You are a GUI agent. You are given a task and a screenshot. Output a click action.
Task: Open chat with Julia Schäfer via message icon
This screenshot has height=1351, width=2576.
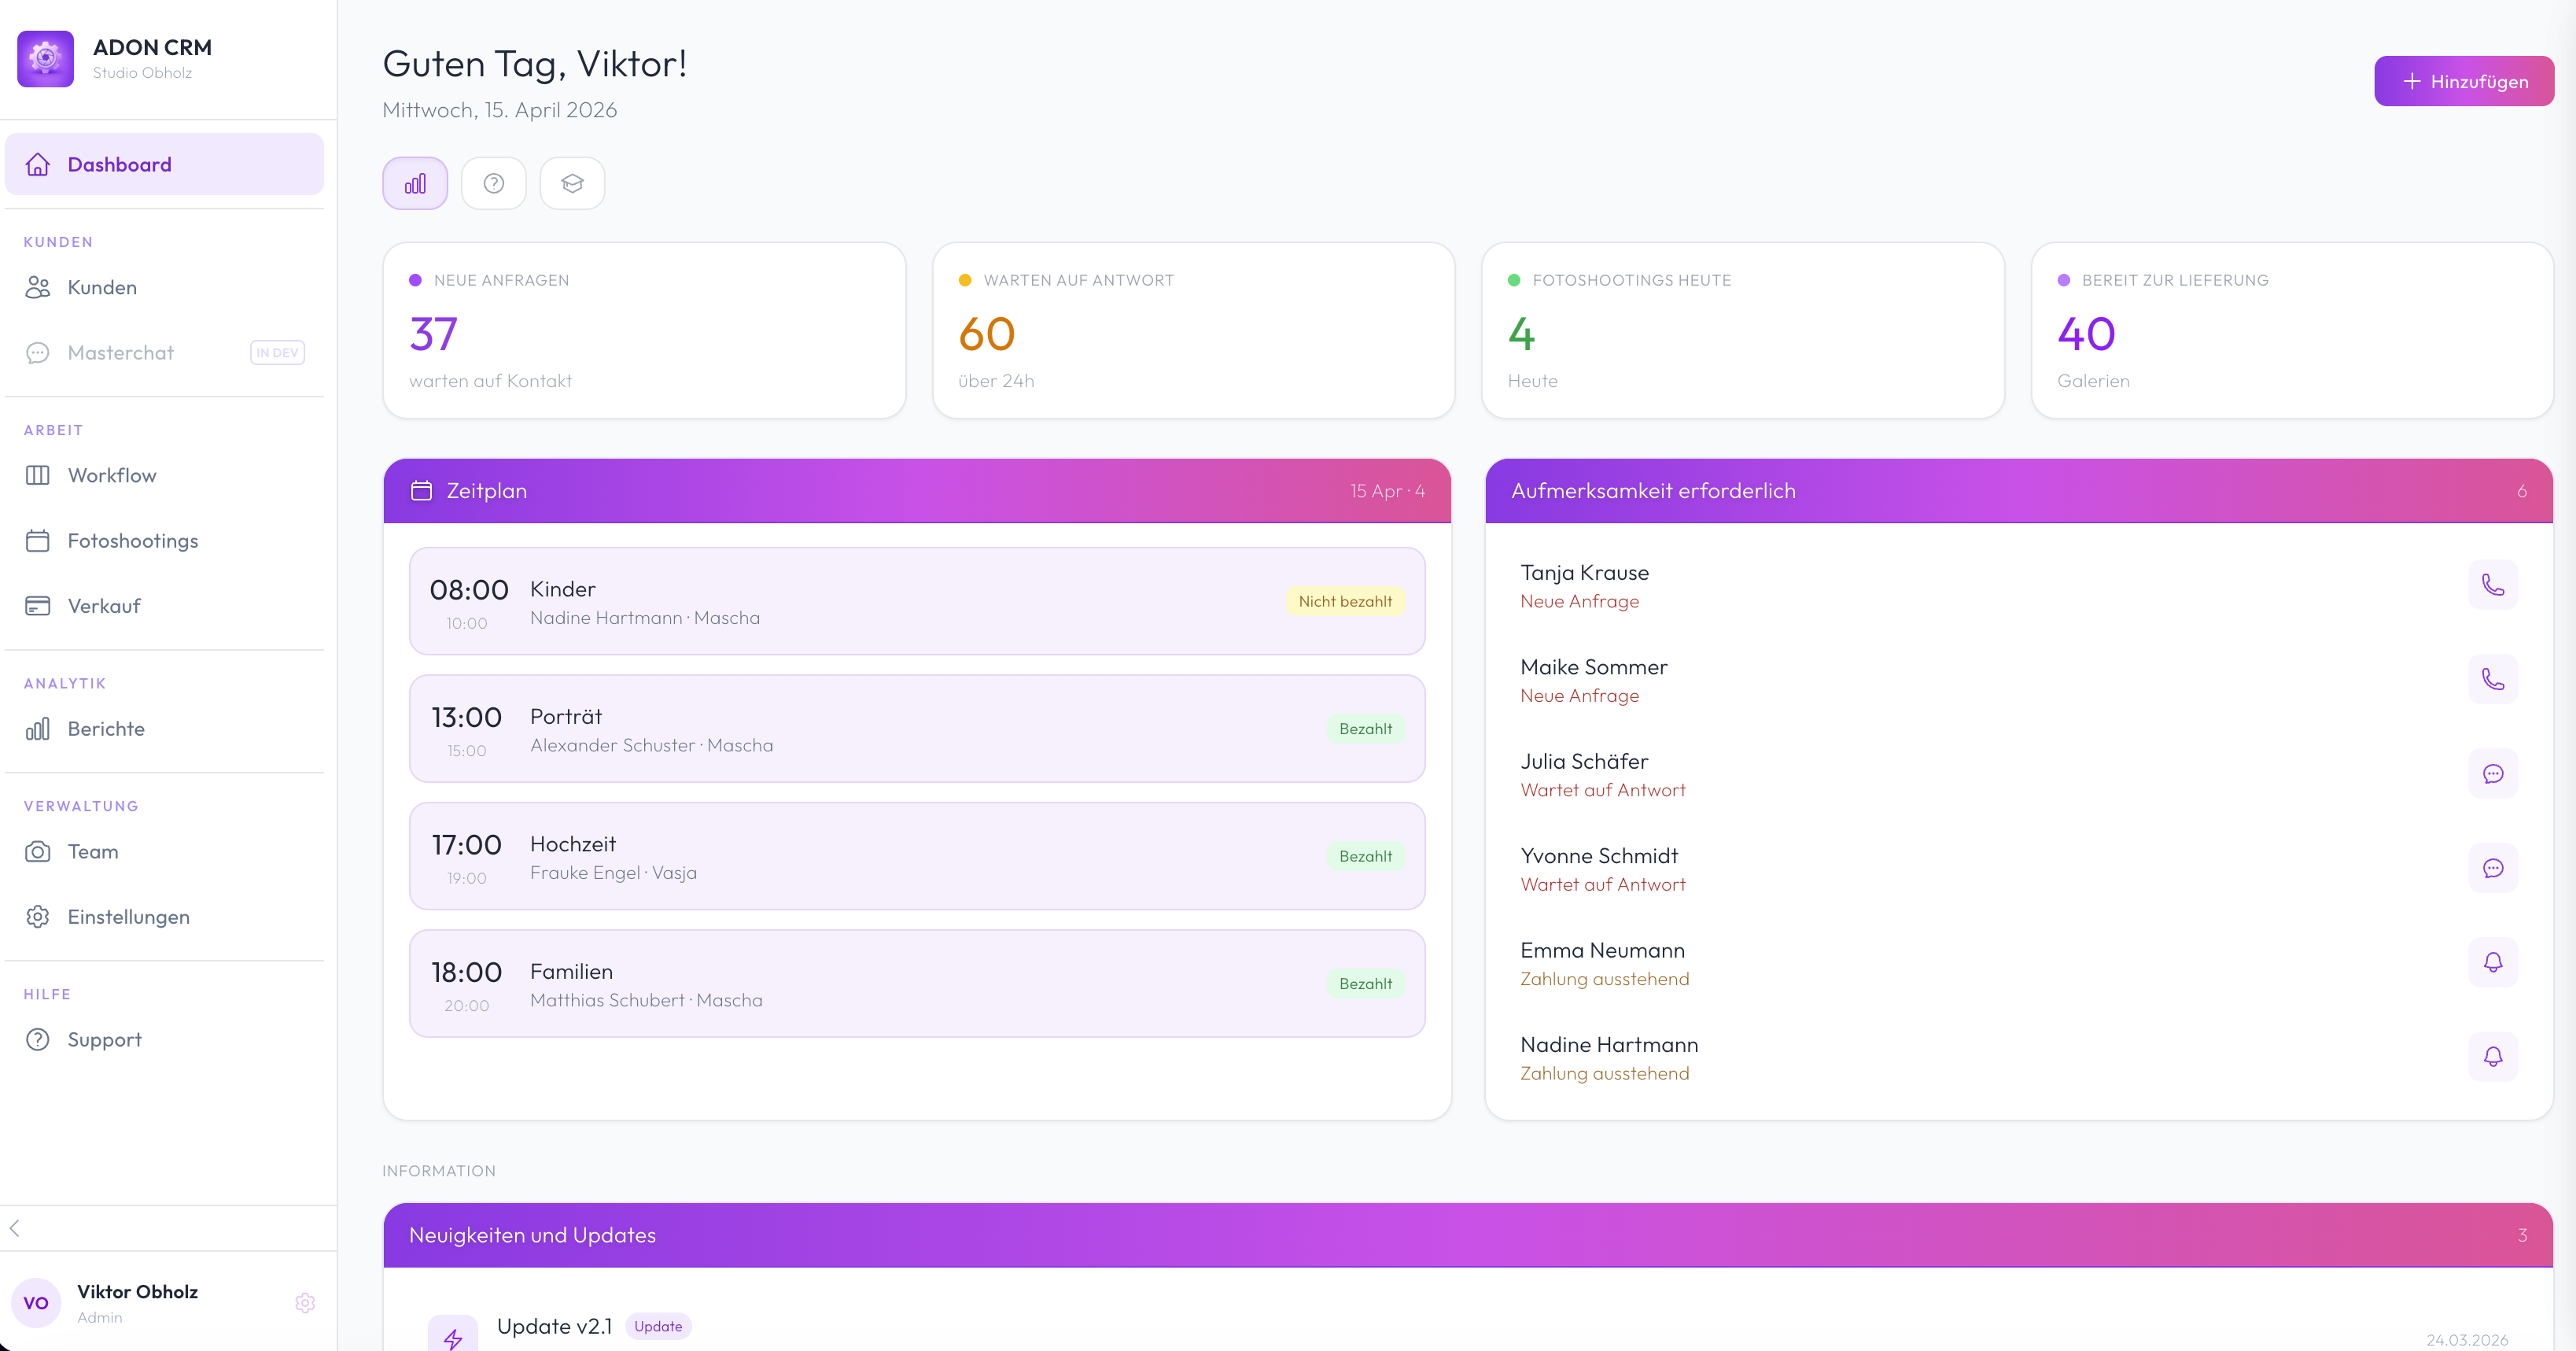(x=2493, y=773)
